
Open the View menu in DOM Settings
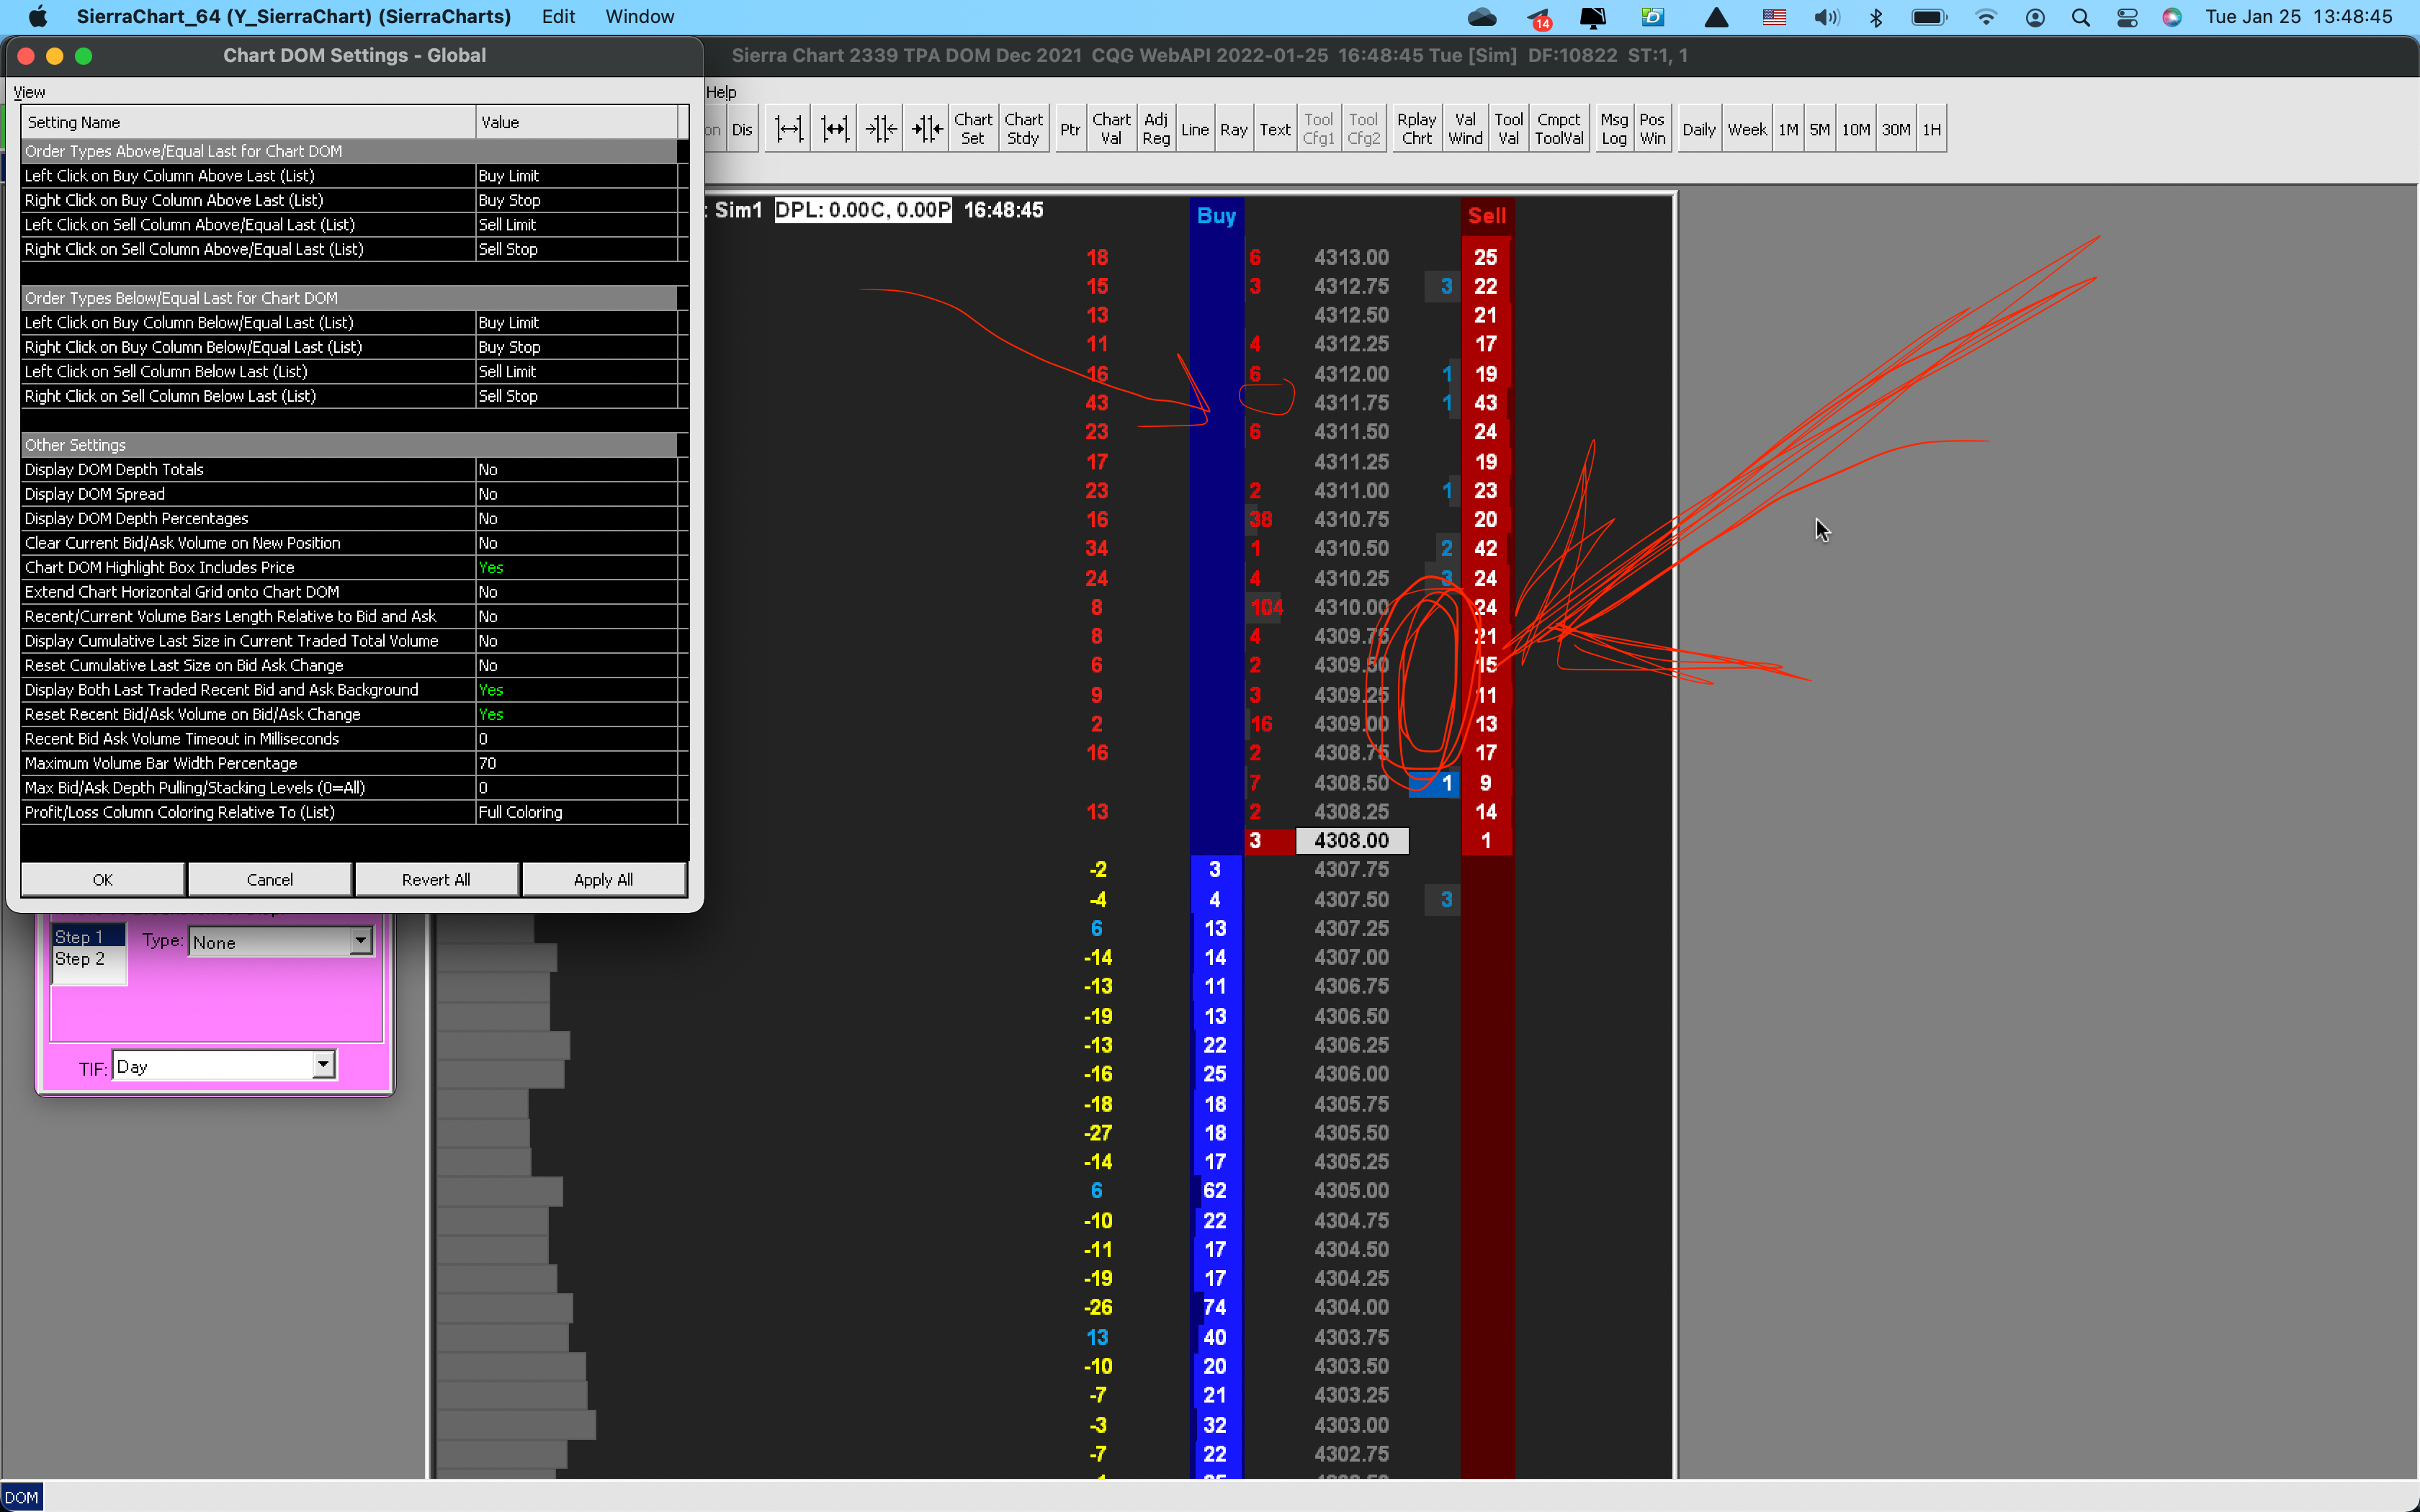tap(29, 92)
